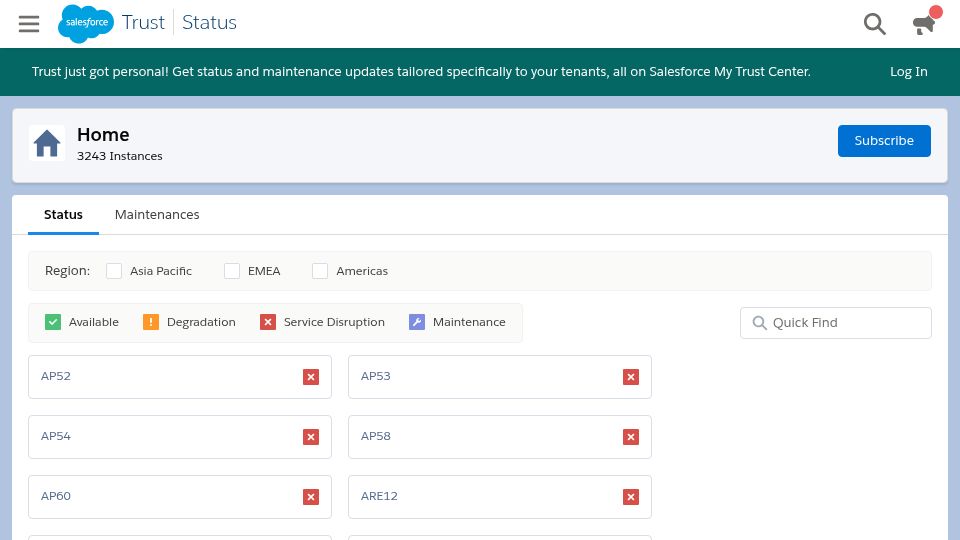Open the AP60 instance card
Screen dimensions: 960x540
(x=180, y=497)
